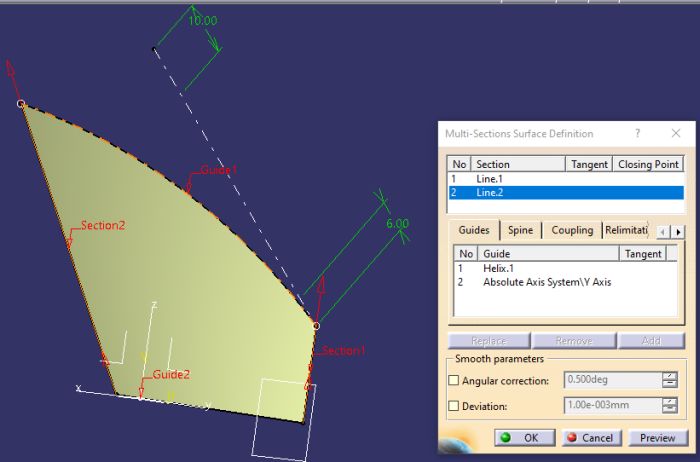
Task: Toggle the Deviation checkbox
Action: tap(454, 406)
